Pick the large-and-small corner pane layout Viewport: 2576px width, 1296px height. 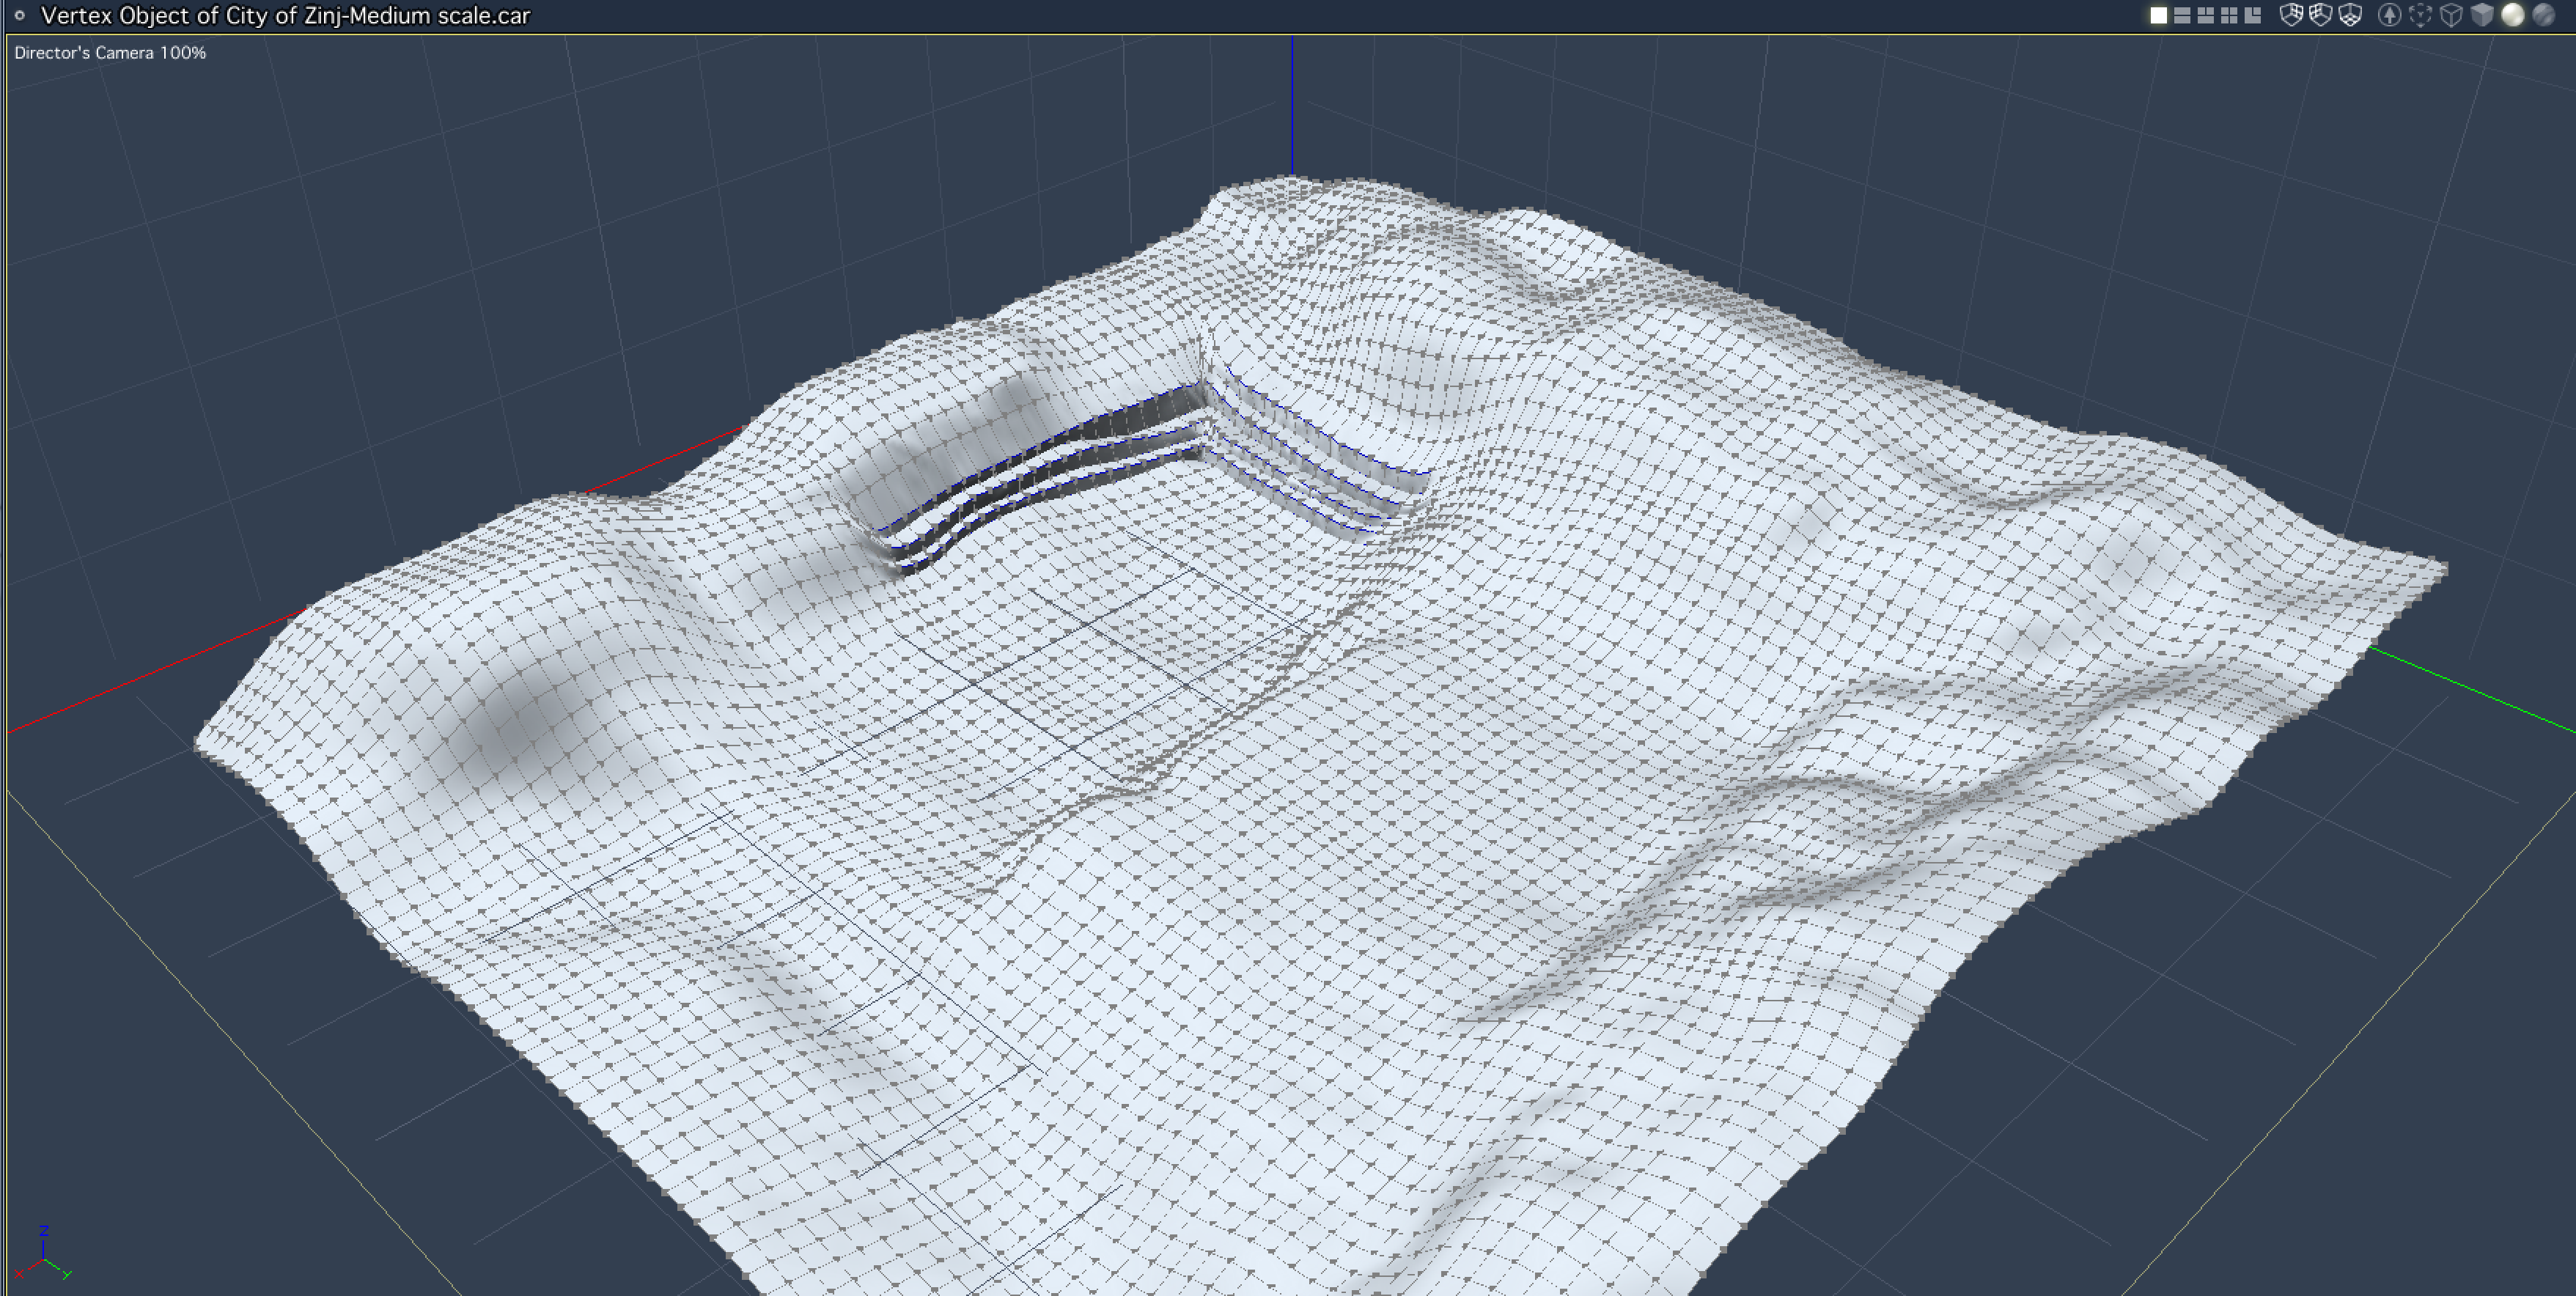tap(2253, 16)
